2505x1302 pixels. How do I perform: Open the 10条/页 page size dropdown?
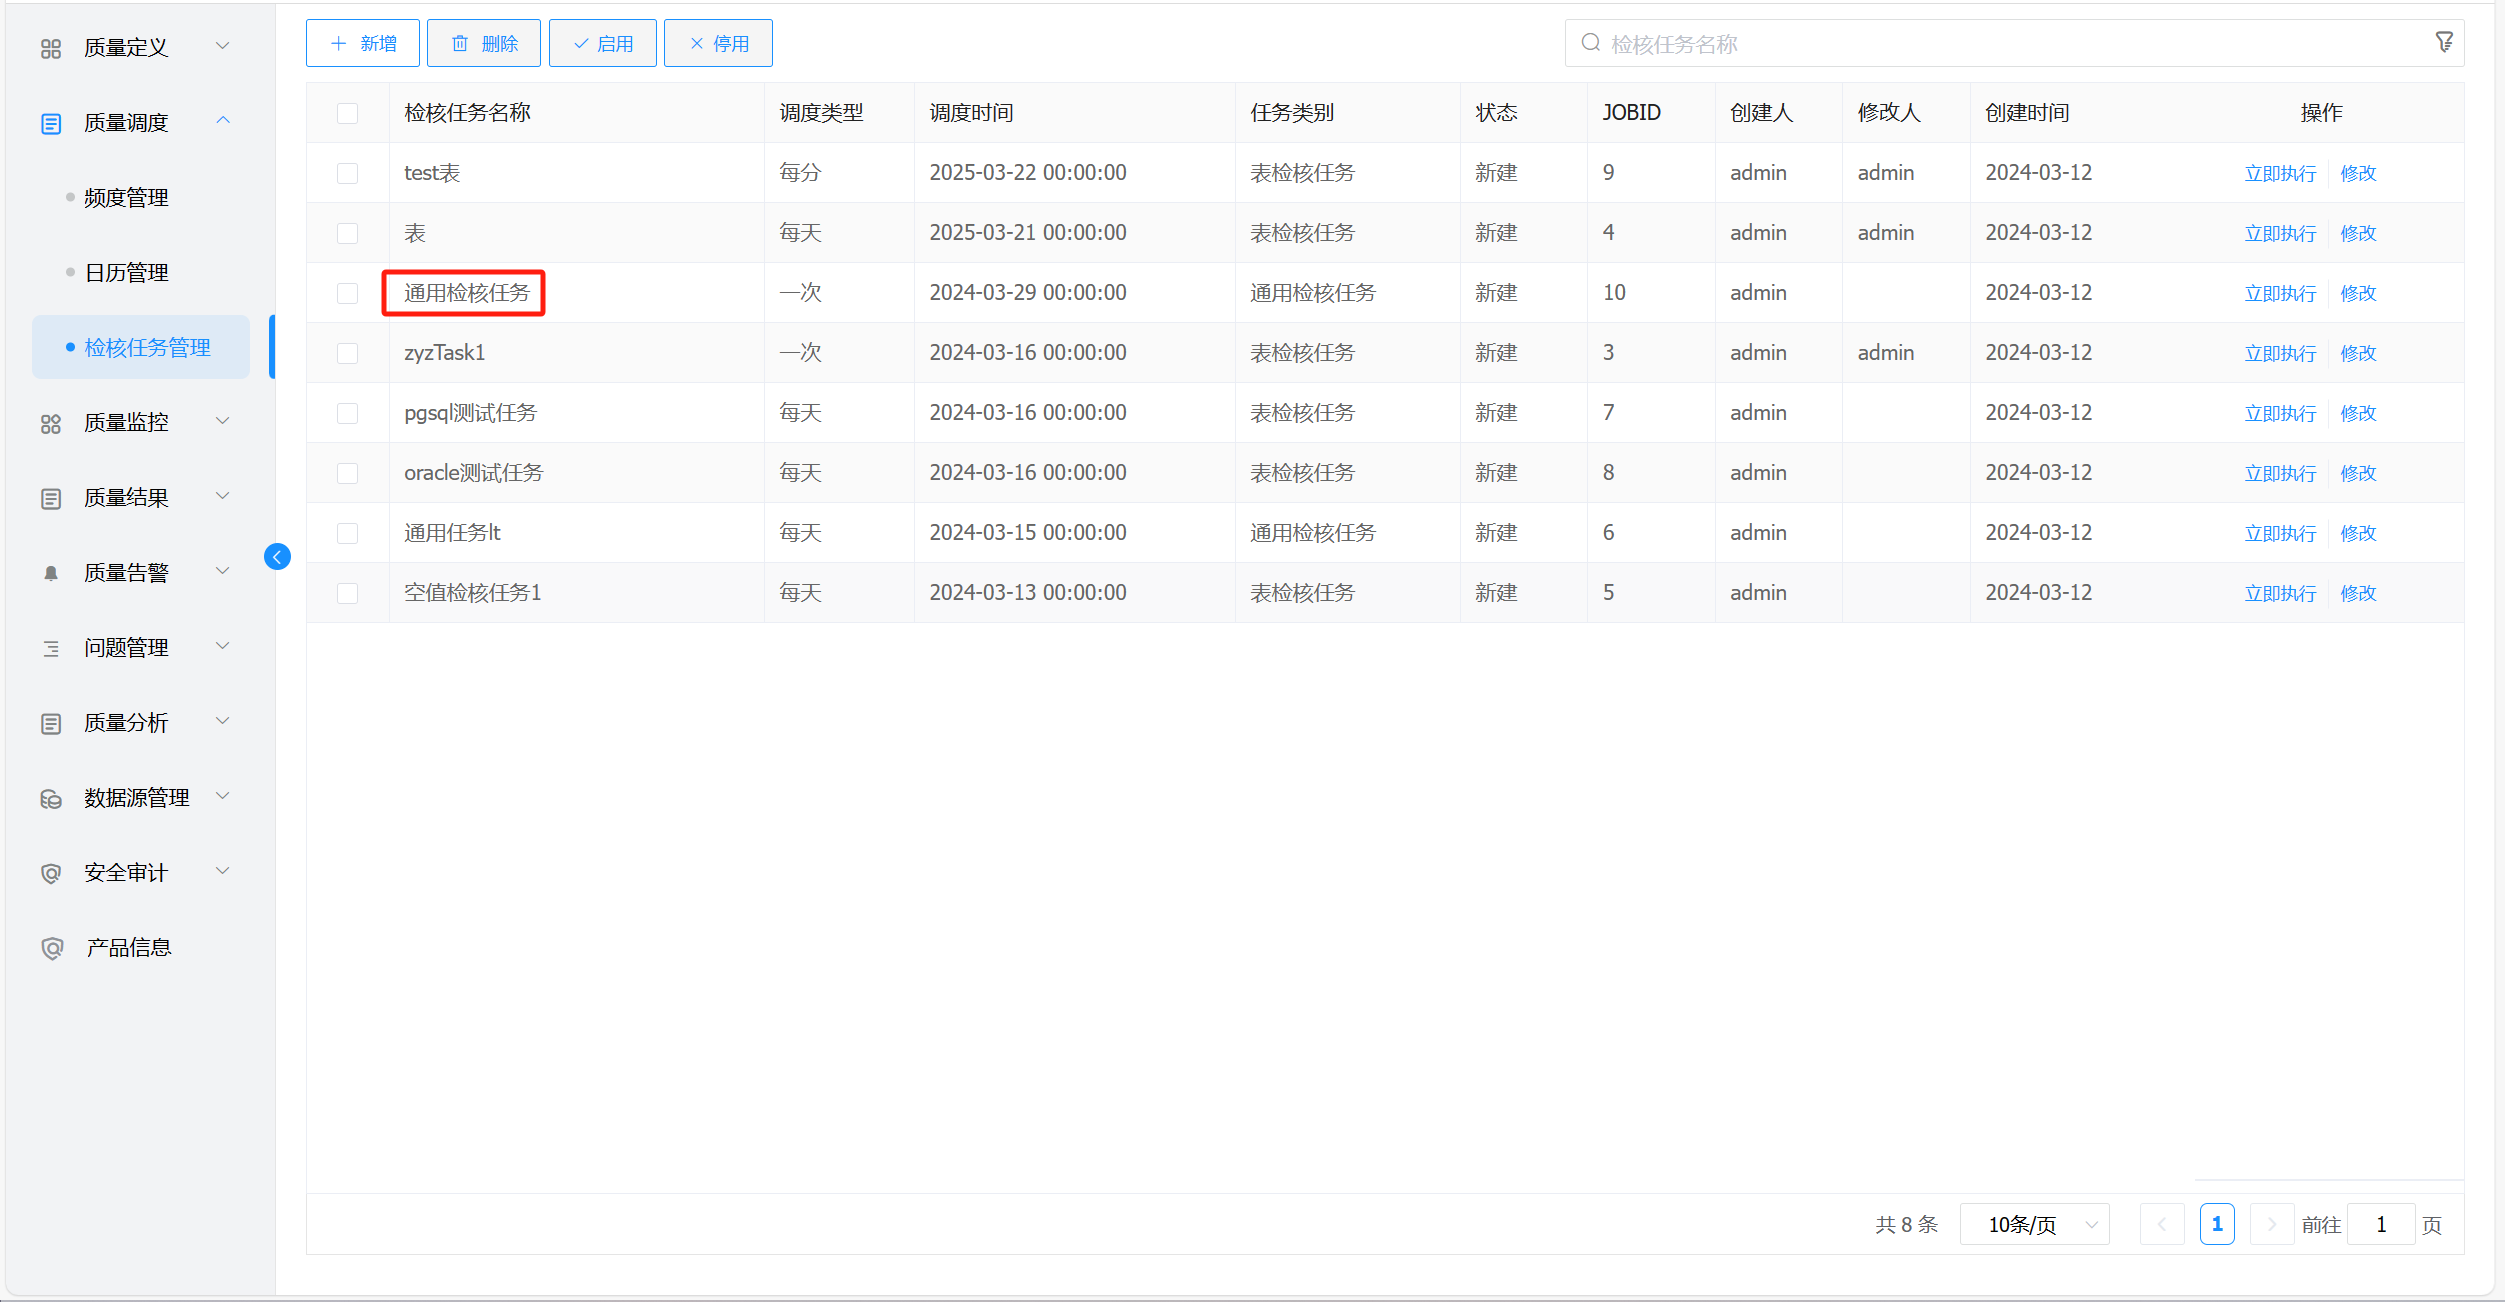coord(2034,1224)
